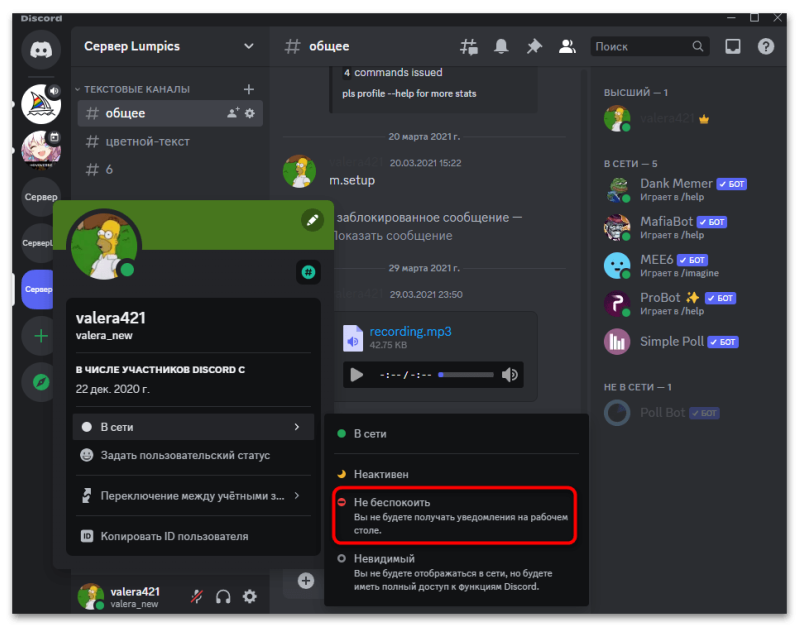The height and width of the screenshot is (627, 800).
Task: Click valera421 avatar in m.setup message
Action: [299, 171]
